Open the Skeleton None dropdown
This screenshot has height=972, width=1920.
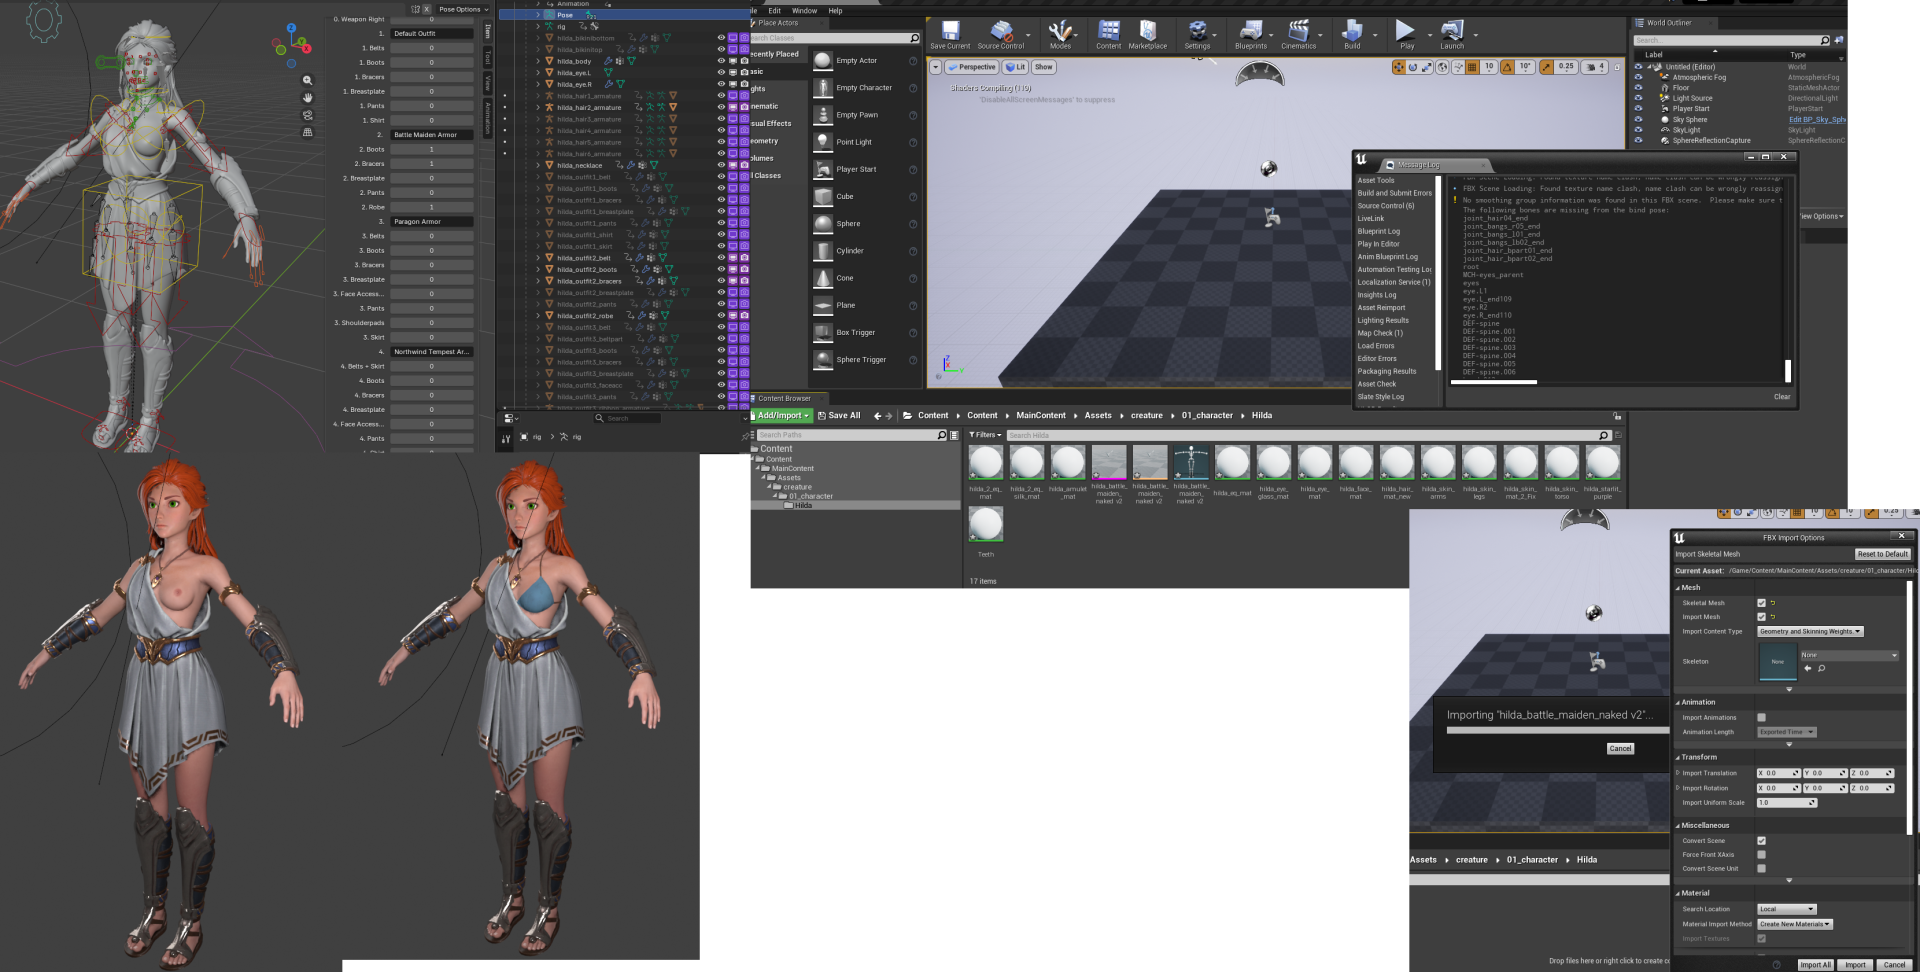1849,655
